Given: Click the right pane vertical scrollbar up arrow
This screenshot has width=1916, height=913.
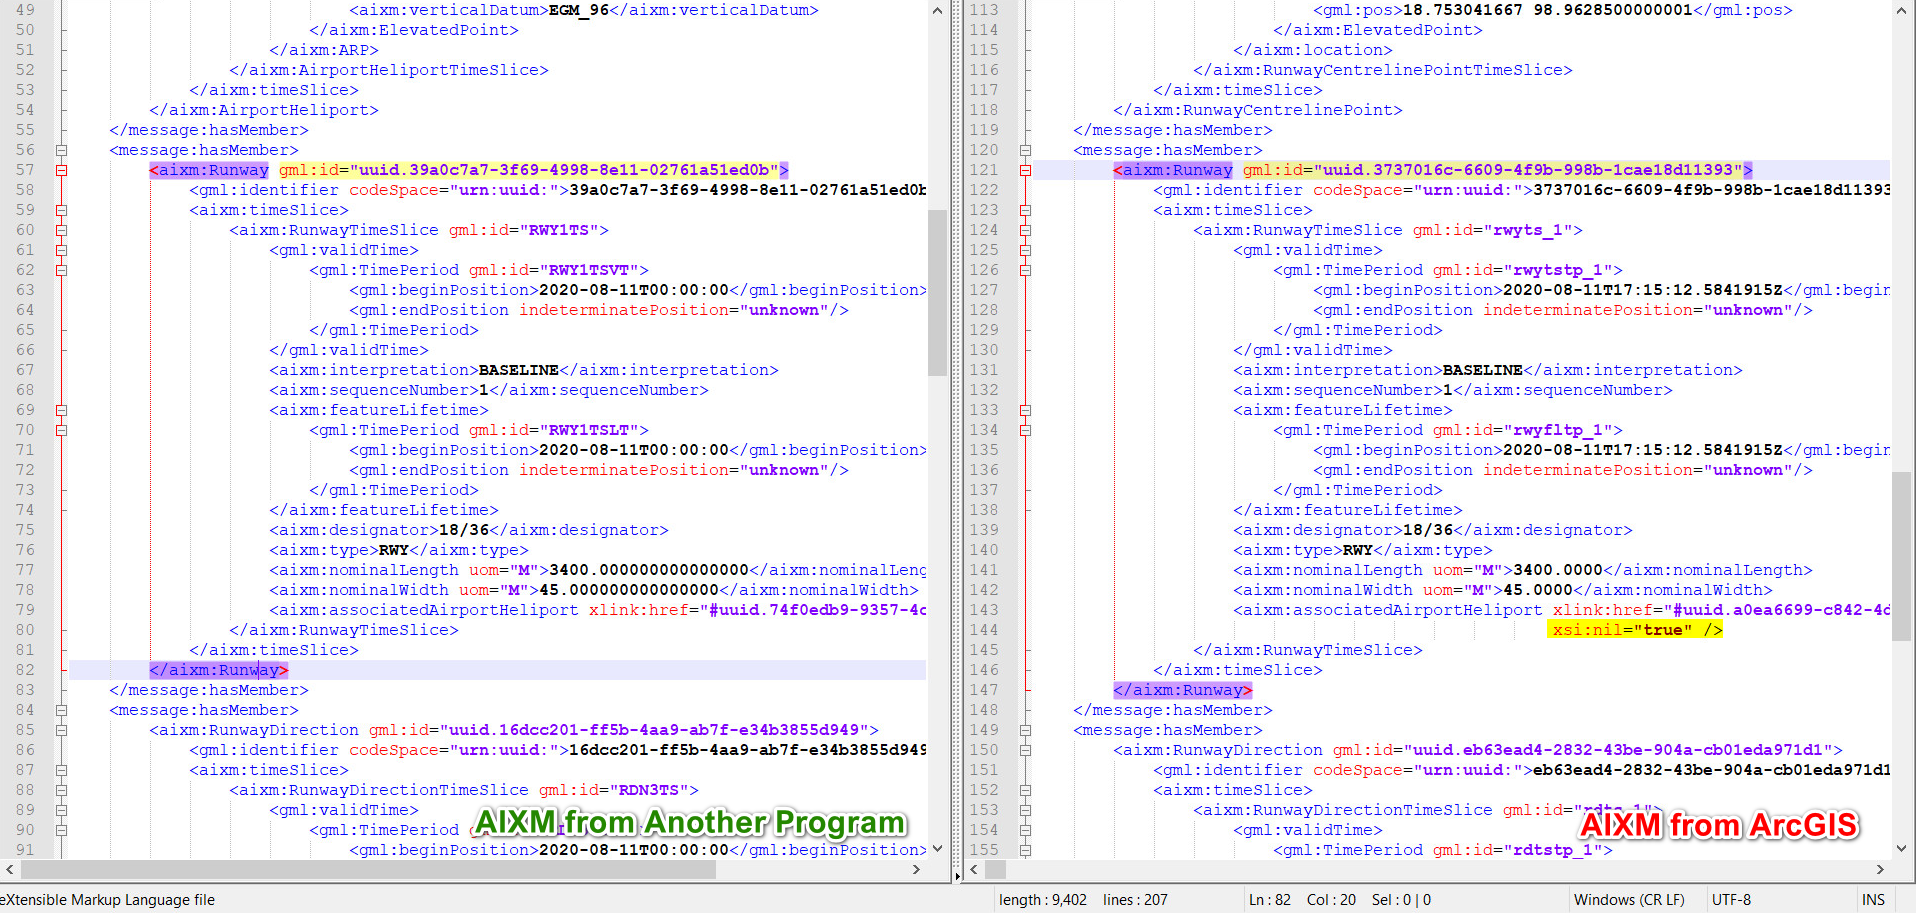Looking at the screenshot, I should tap(1901, 10).
